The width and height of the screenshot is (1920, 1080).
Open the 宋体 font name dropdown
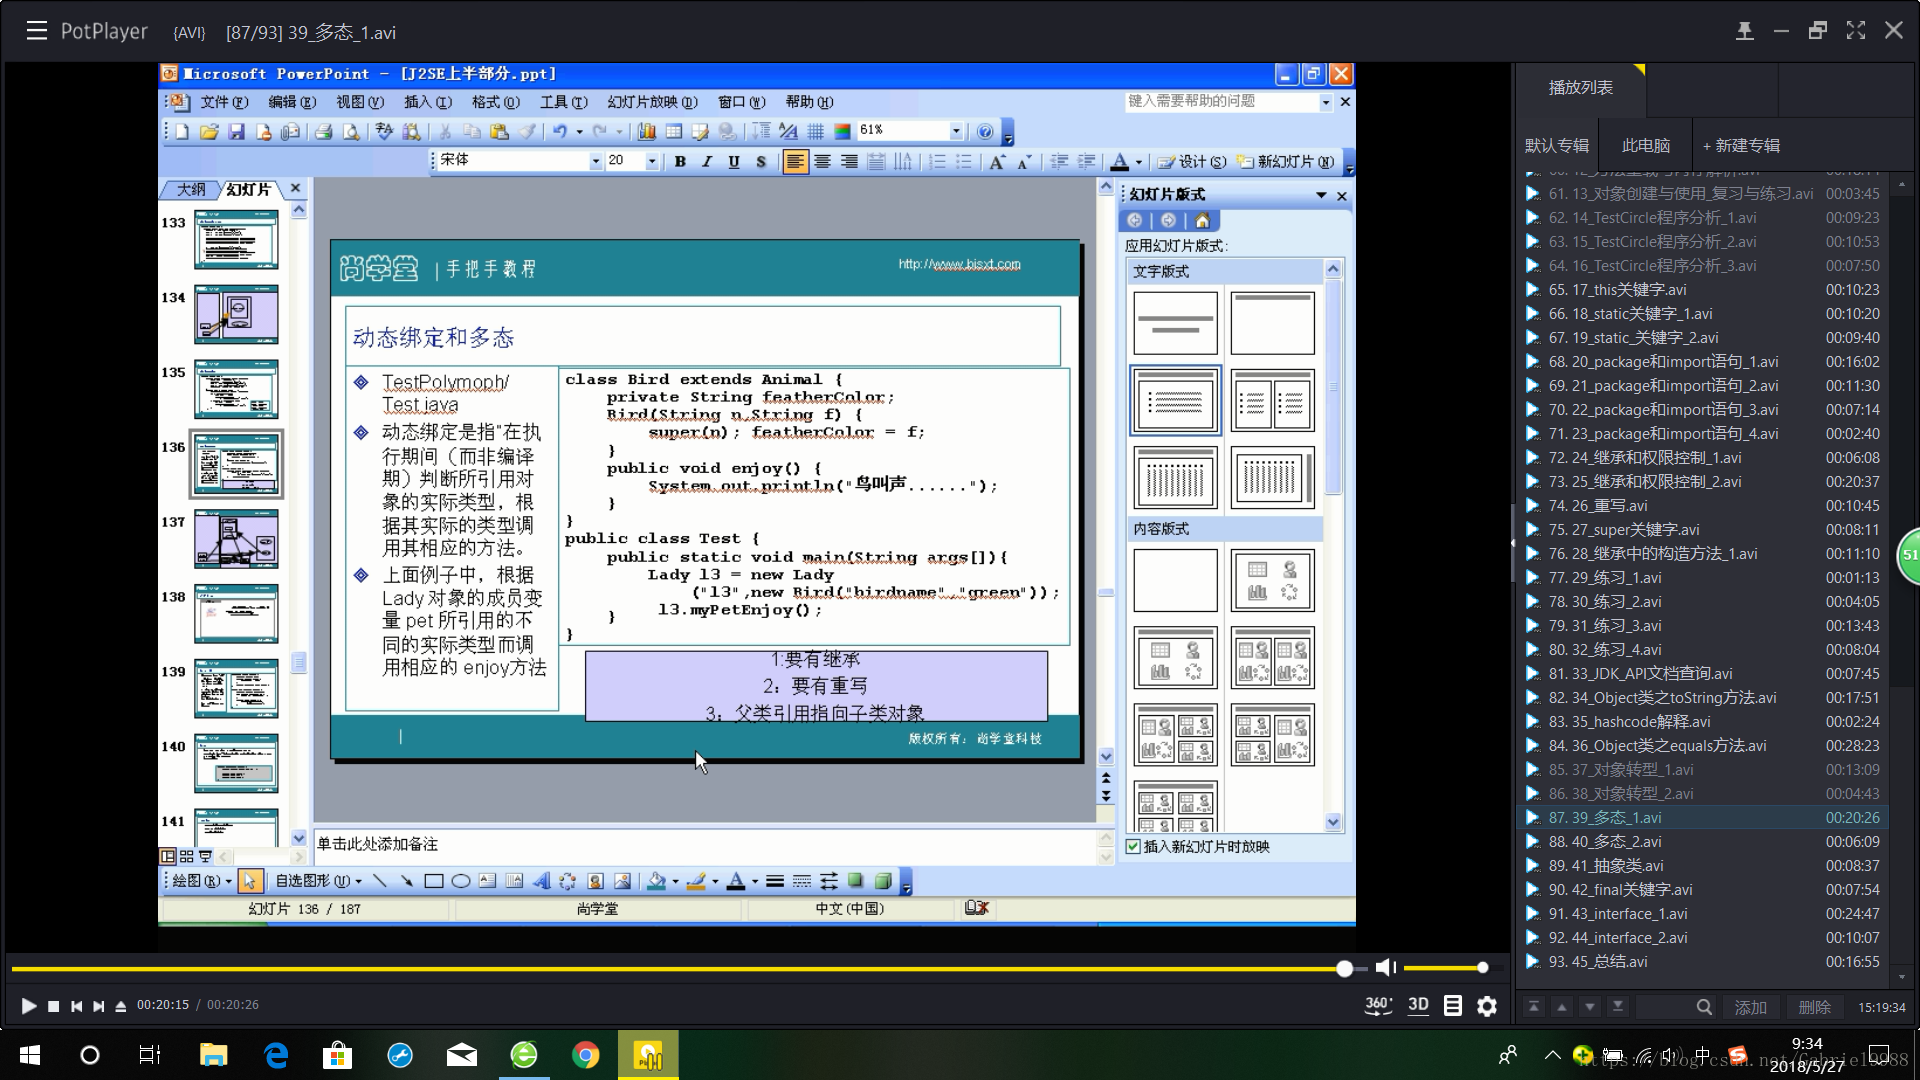pos(596,161)
